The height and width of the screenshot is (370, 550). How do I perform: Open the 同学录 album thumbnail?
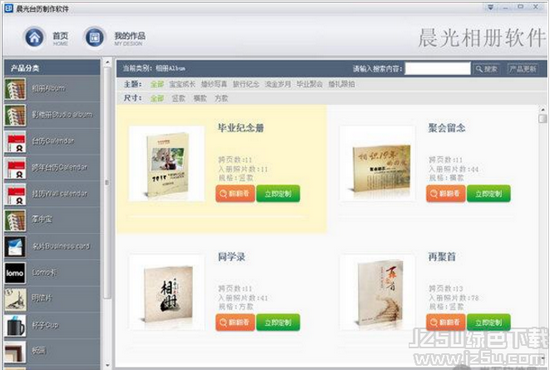167,292
